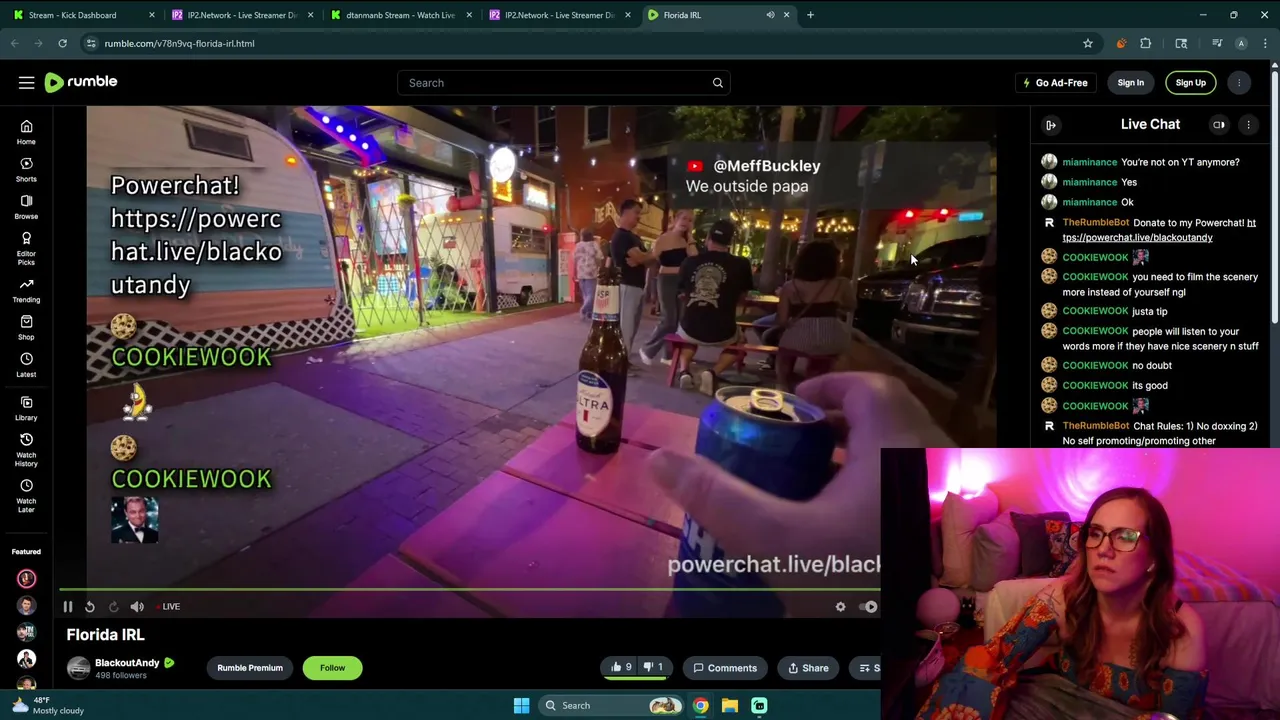Click the Rumble Premium button
1280x720 pixels.
250,668
